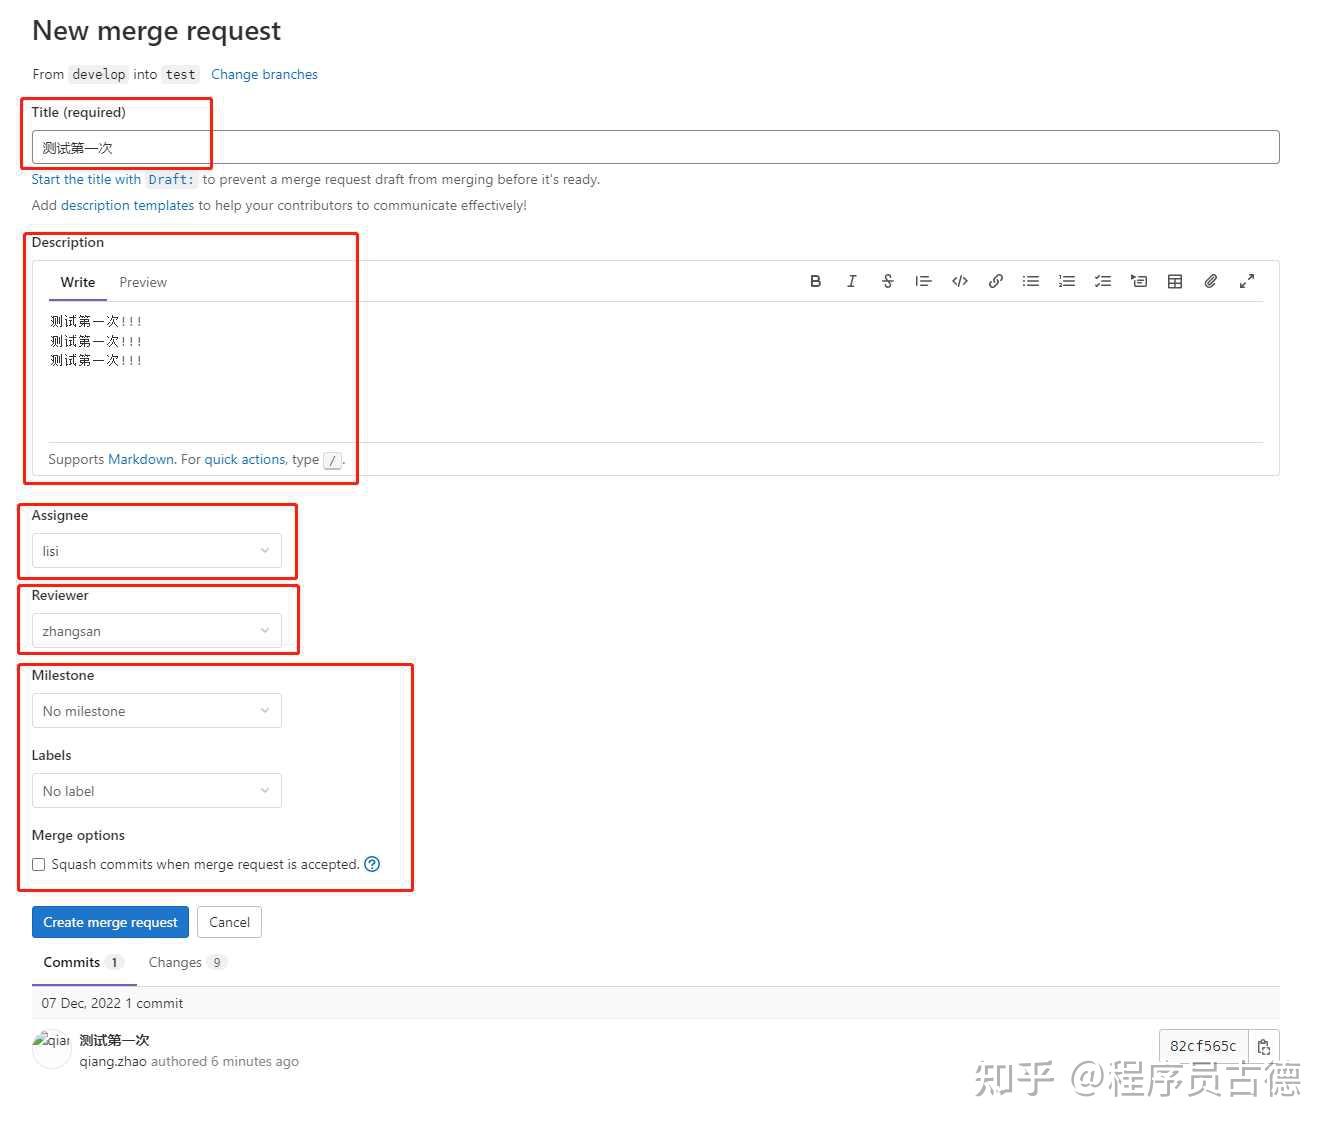
Task: Open the Changes tab
Action: click(x=175, y=962)
